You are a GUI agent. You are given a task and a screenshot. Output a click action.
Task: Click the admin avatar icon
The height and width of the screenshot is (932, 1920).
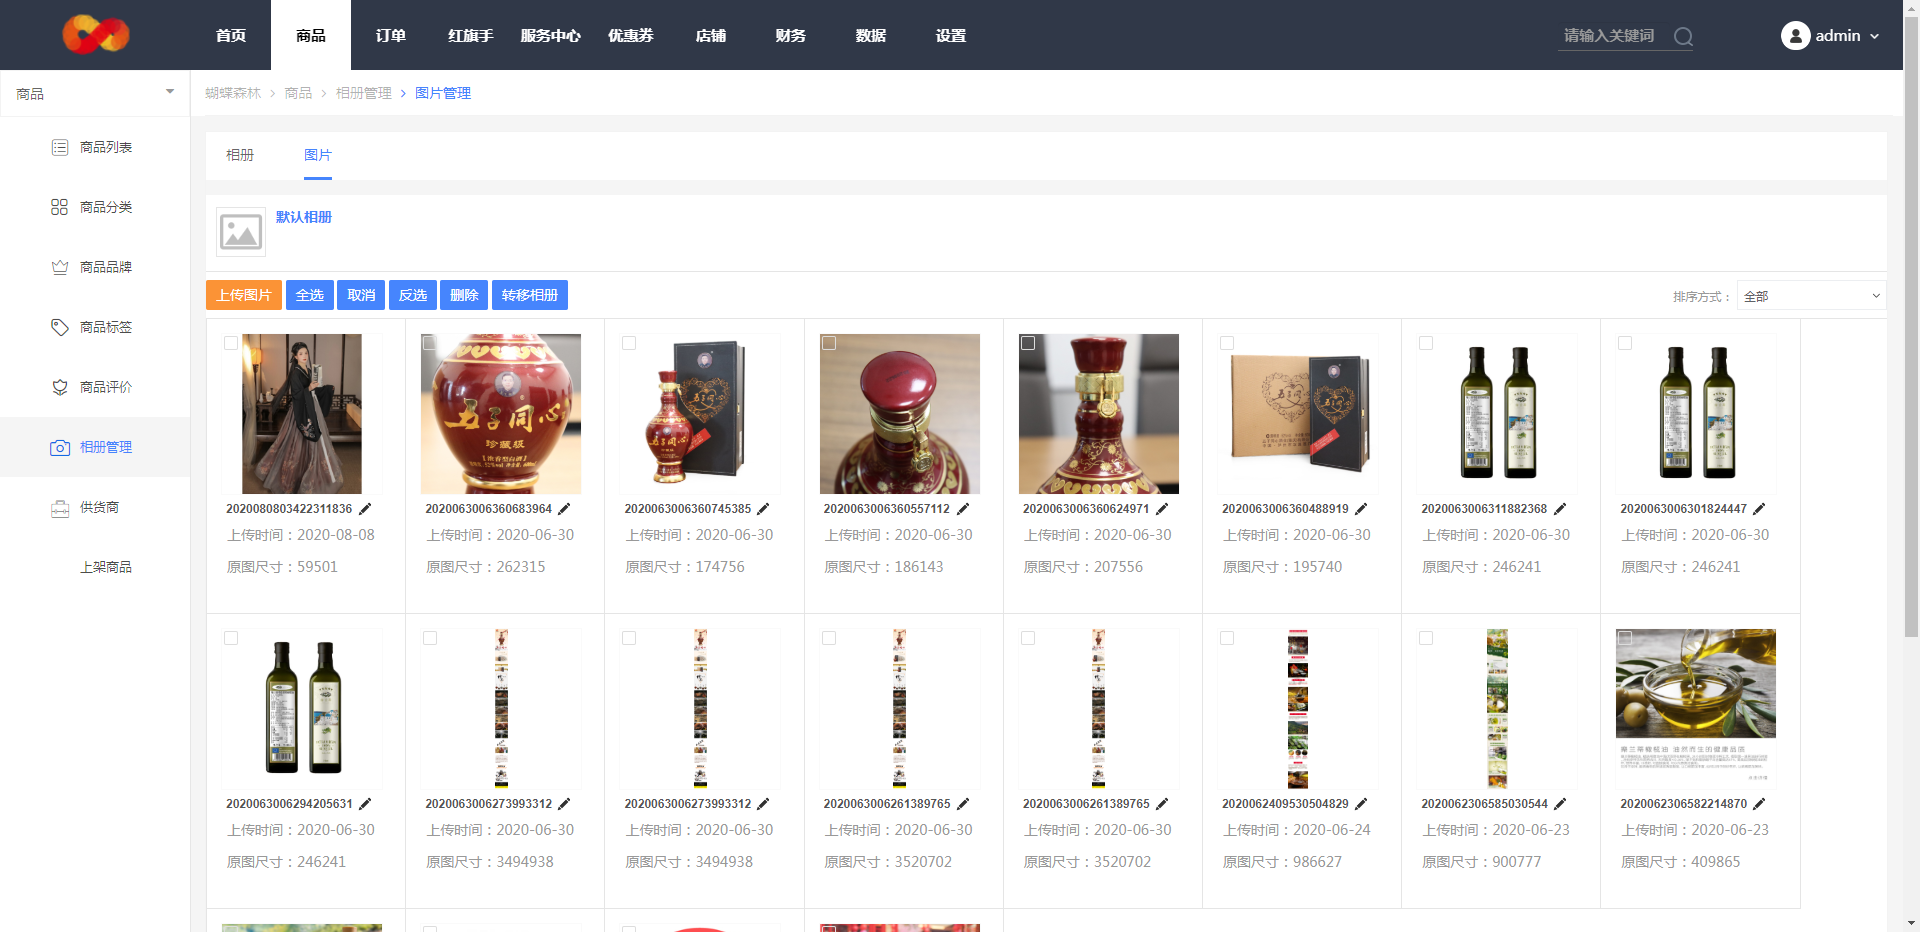point(1795,36)
